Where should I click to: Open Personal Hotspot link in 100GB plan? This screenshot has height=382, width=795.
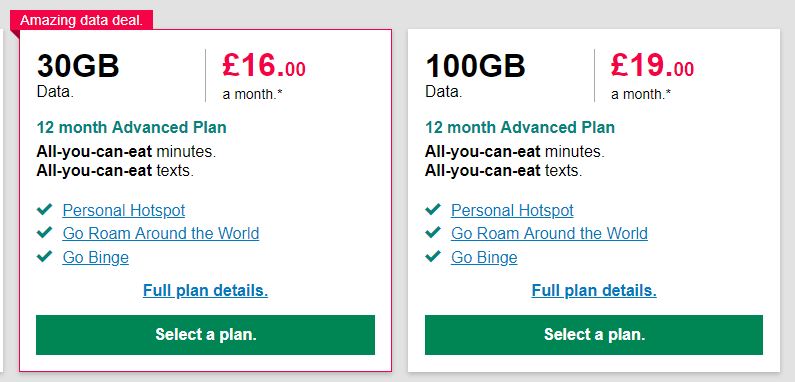tap(512, 210)
